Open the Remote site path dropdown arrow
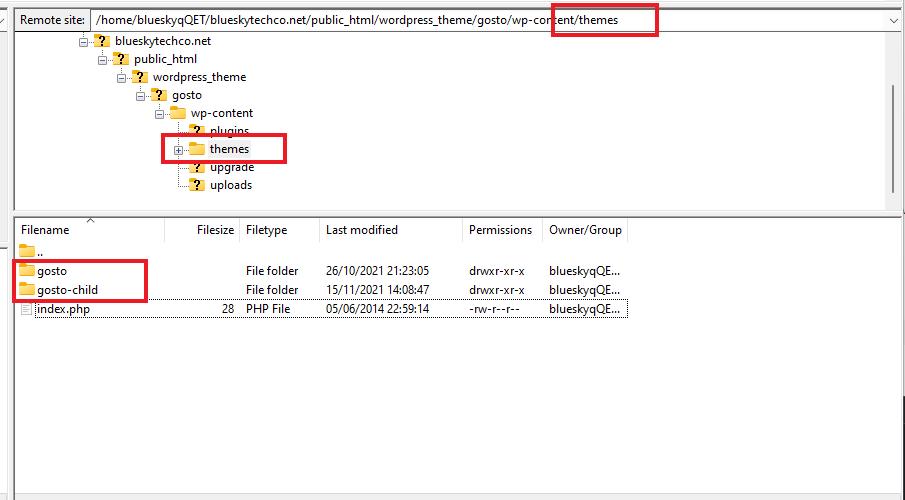Screen dimensions: 905x500 (x=894, y=21)
